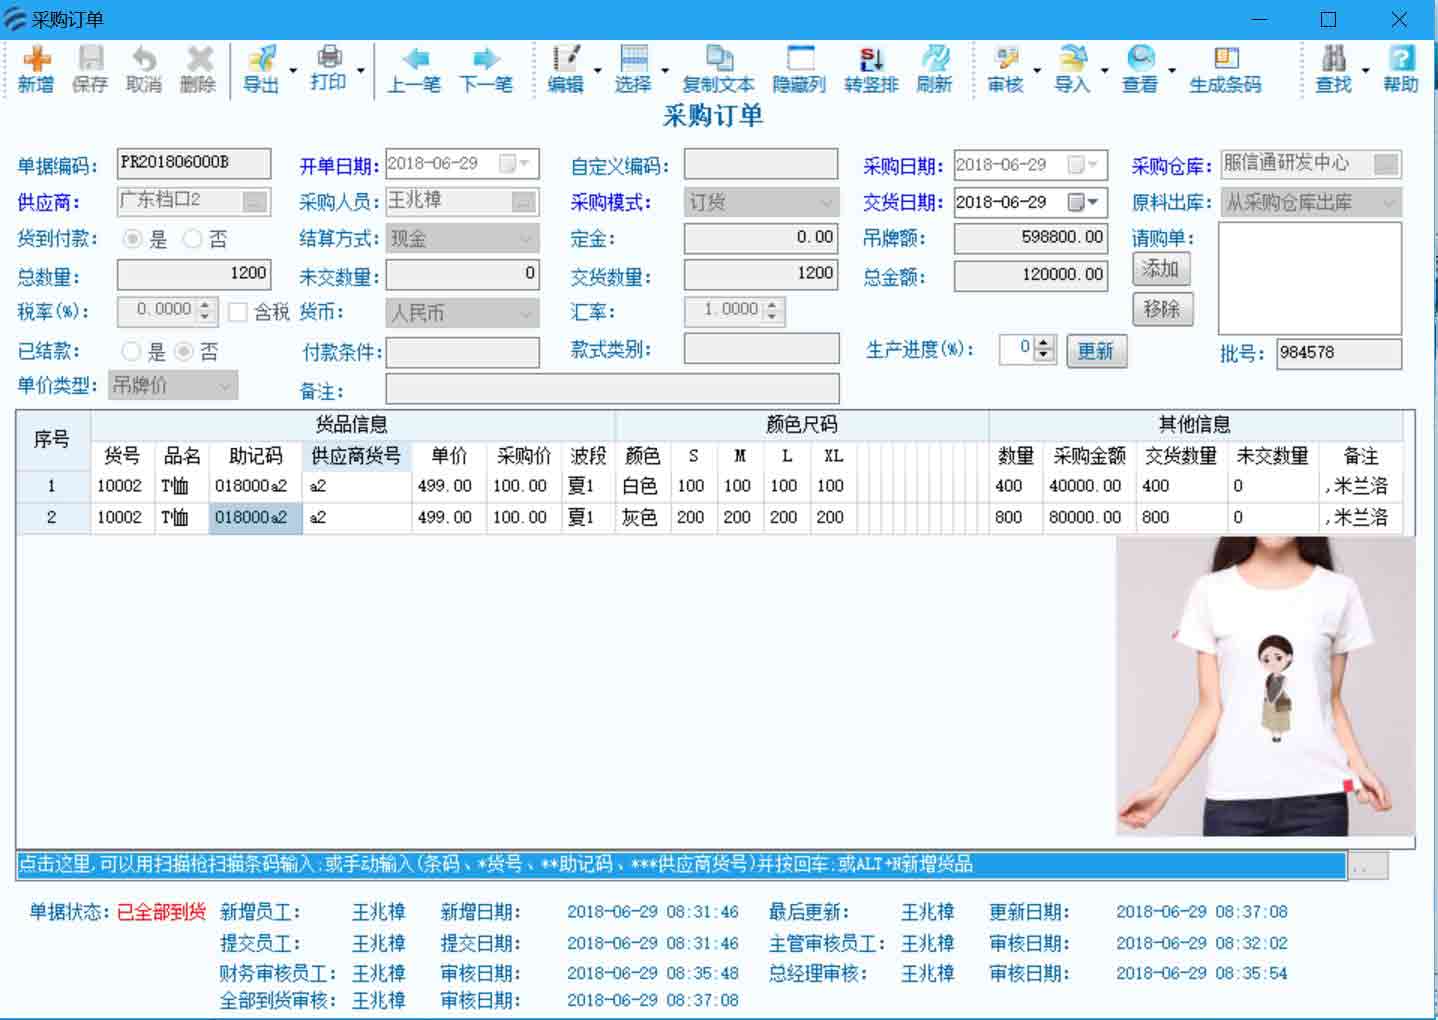
Task: Select 白色 color cell in row 1
Action: click(642, 486)
